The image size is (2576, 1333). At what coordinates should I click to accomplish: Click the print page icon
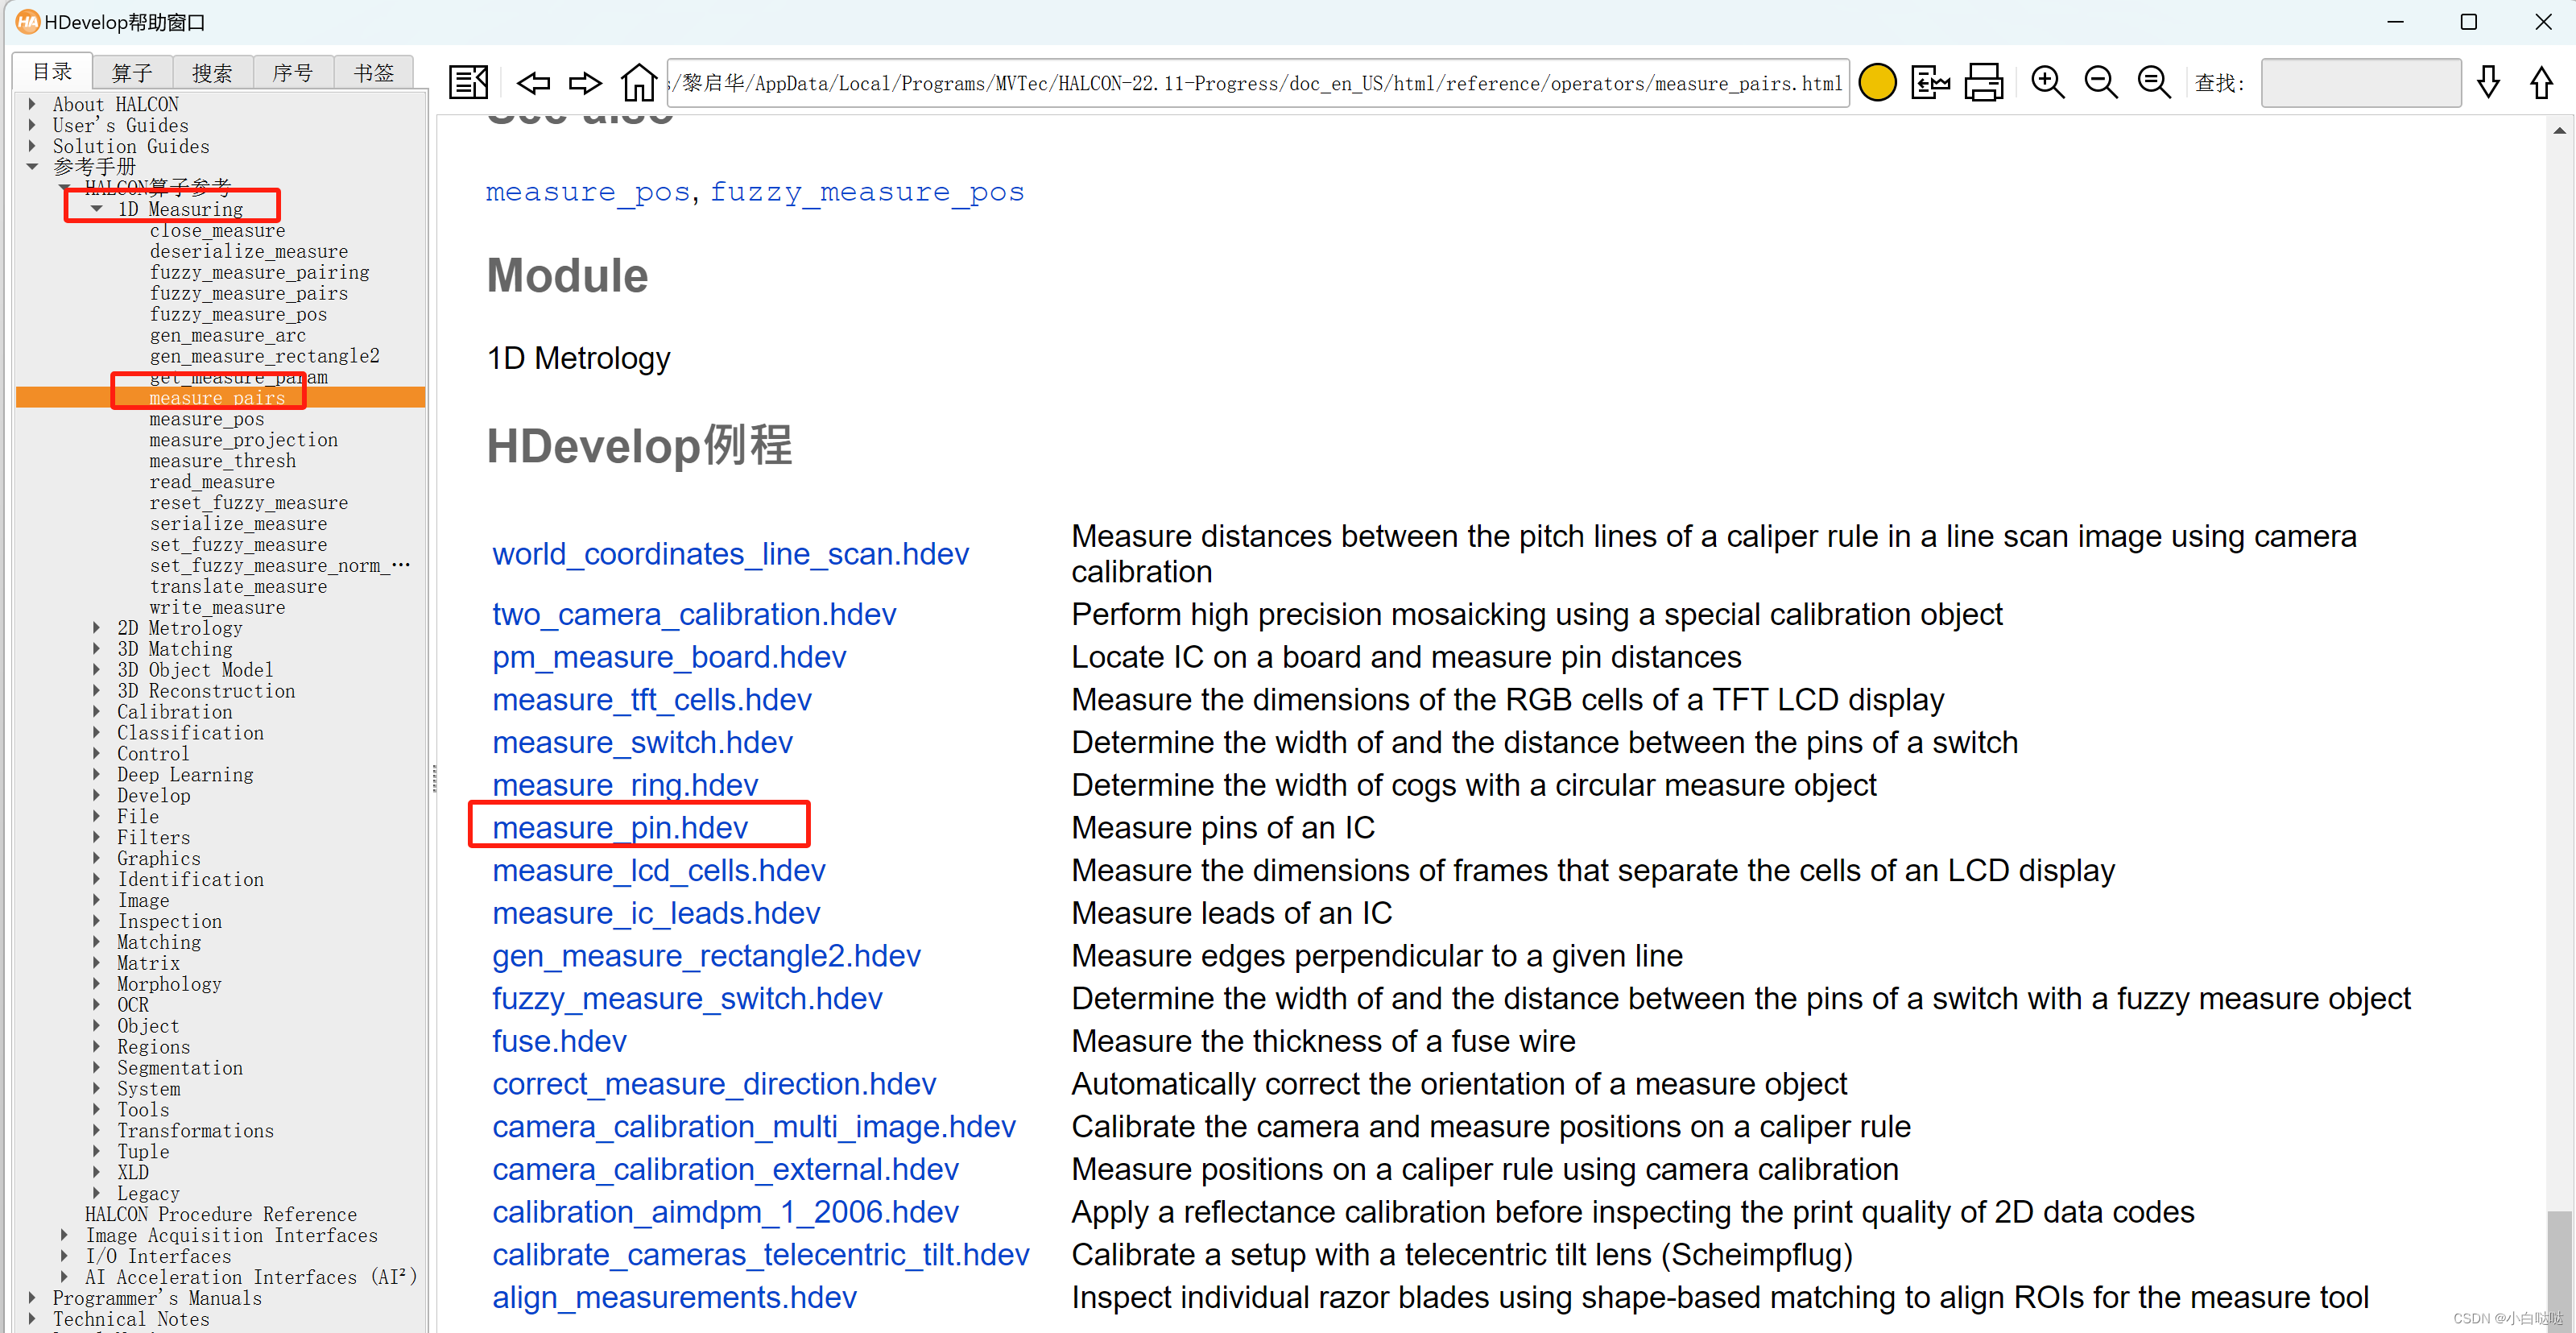(x=1983, y=81)
